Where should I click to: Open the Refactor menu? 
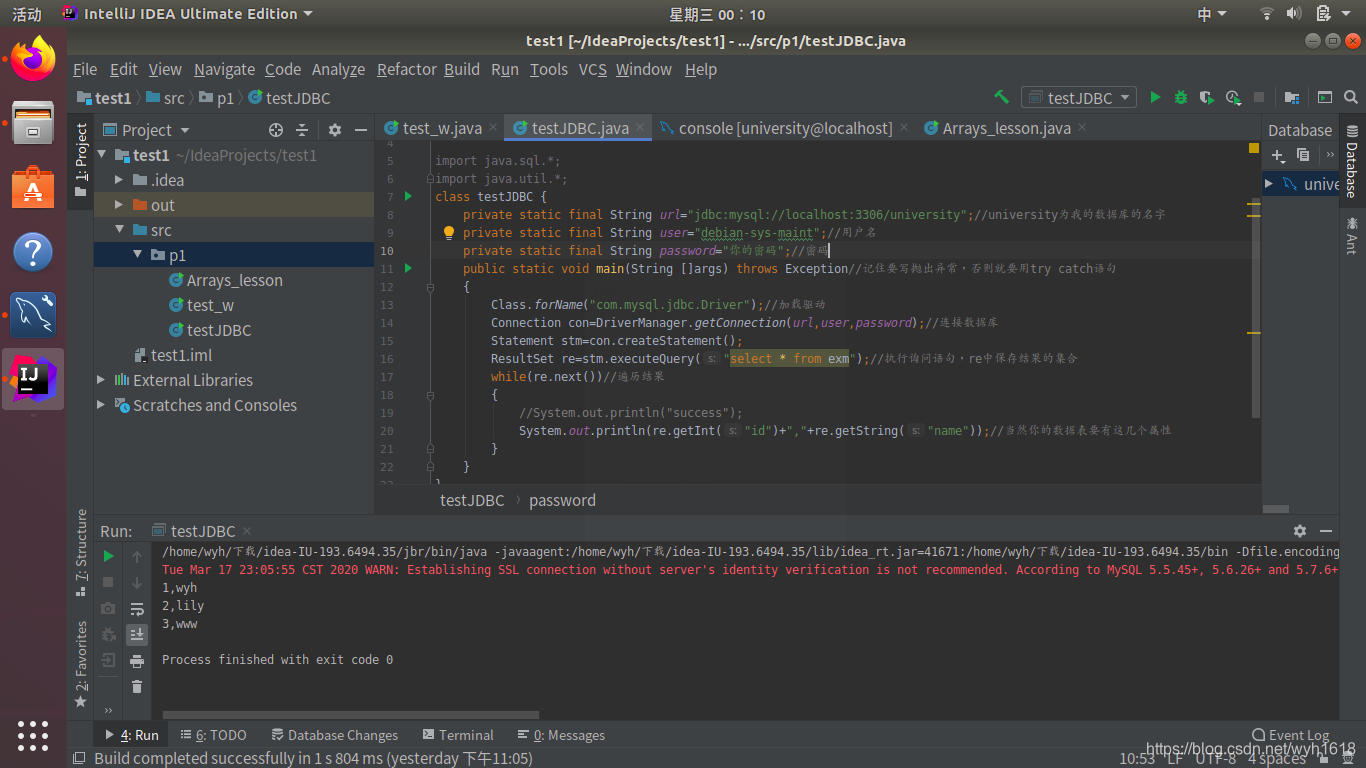406,69
